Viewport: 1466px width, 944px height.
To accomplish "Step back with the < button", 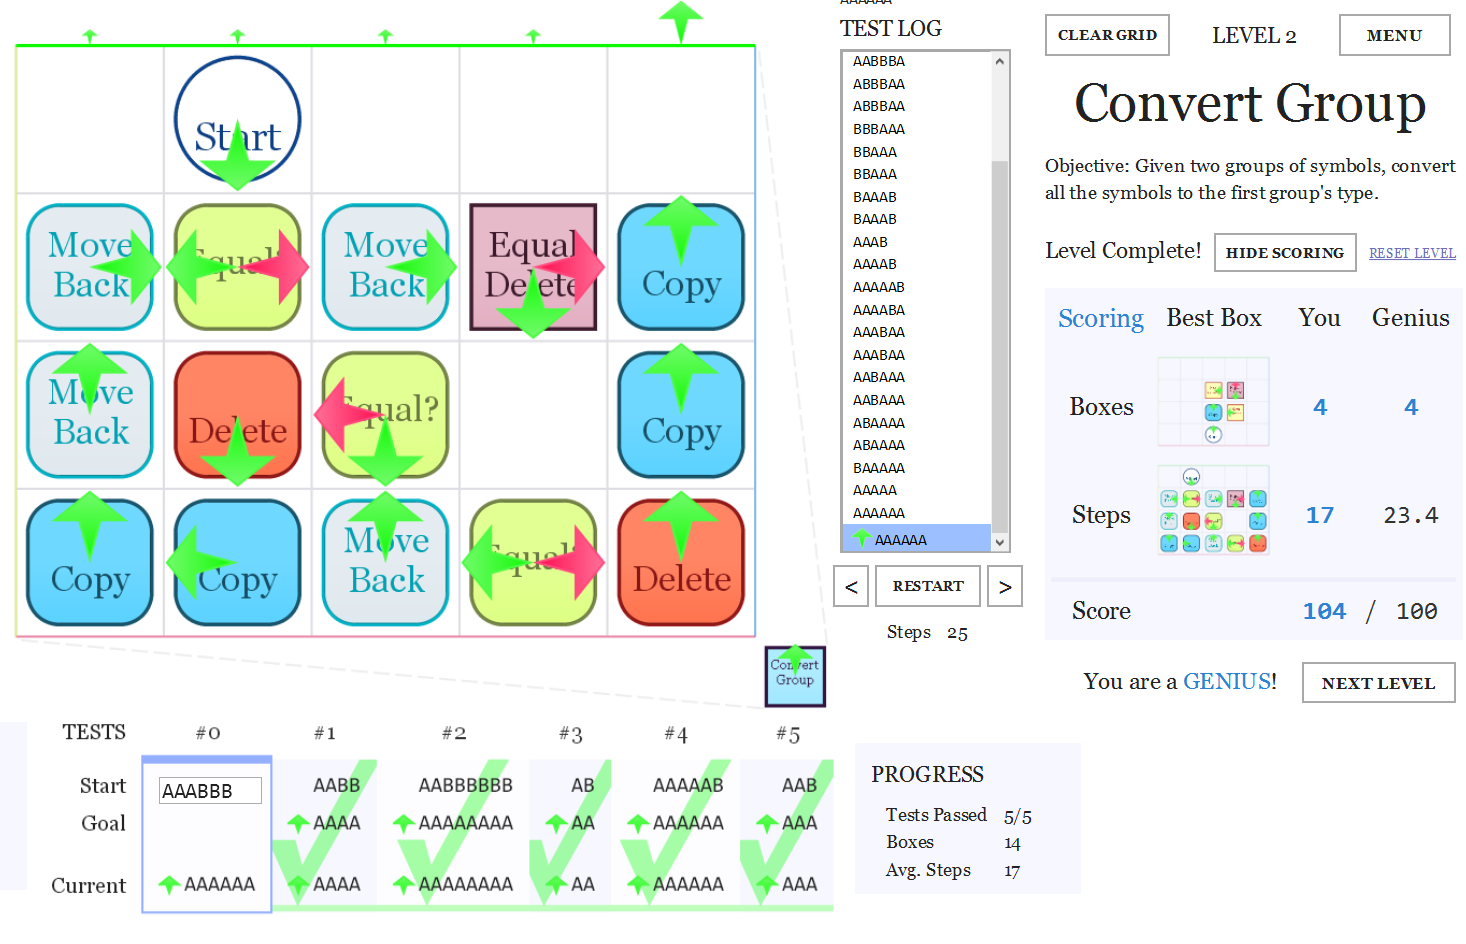I will pos(851,586).
